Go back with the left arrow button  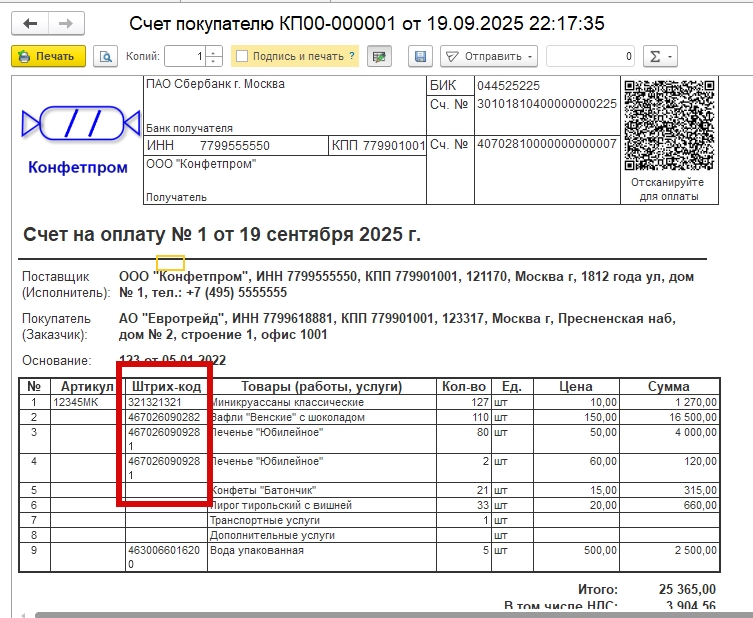pos(30,23)
